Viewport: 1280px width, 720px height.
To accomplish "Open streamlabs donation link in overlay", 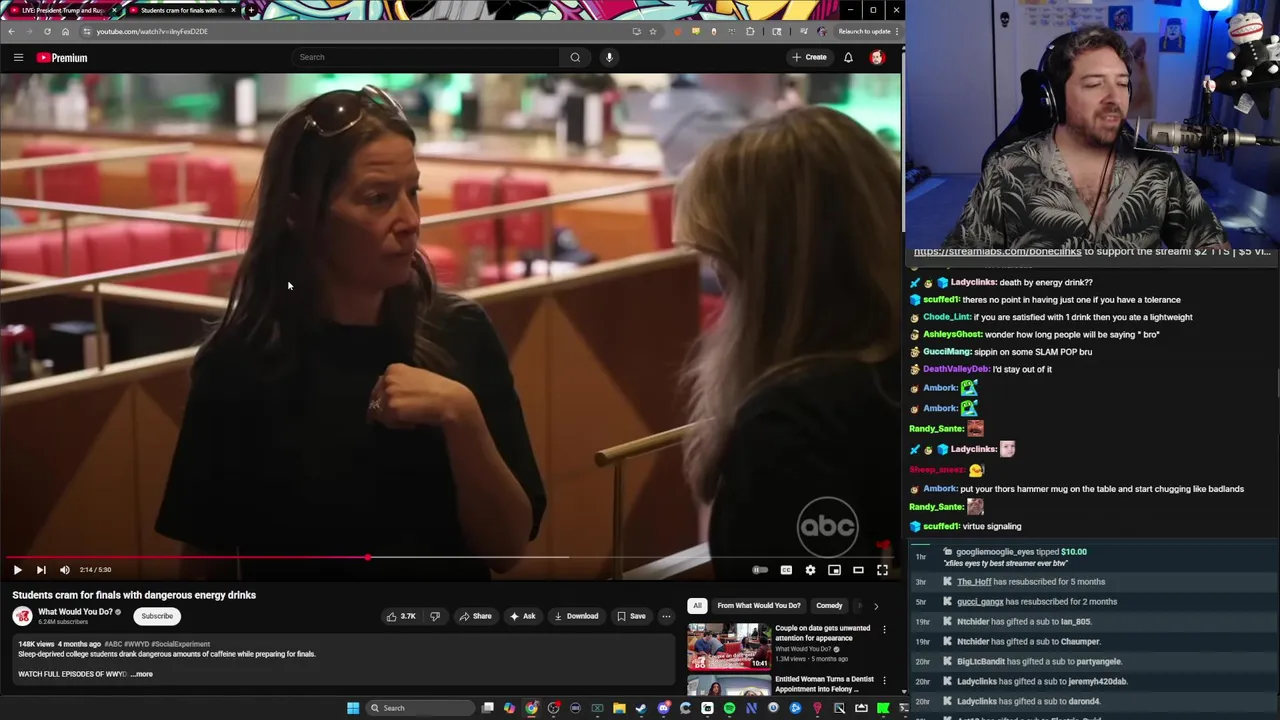I will [x=997, y=252].
